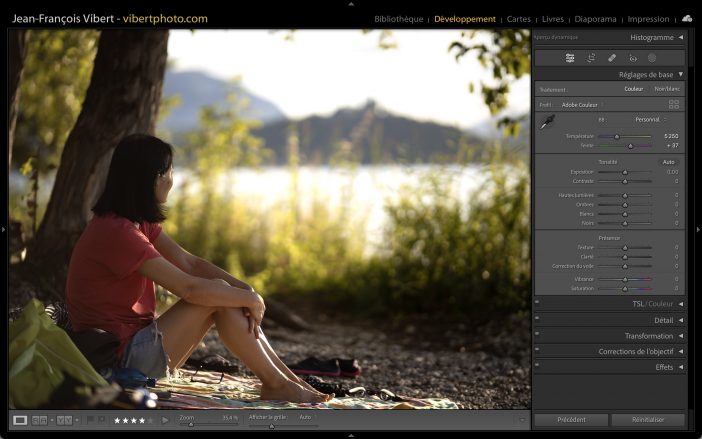Open the Cartes module
Image resolution: width=702 pixels, height=439 pixels.
(519, 19)
